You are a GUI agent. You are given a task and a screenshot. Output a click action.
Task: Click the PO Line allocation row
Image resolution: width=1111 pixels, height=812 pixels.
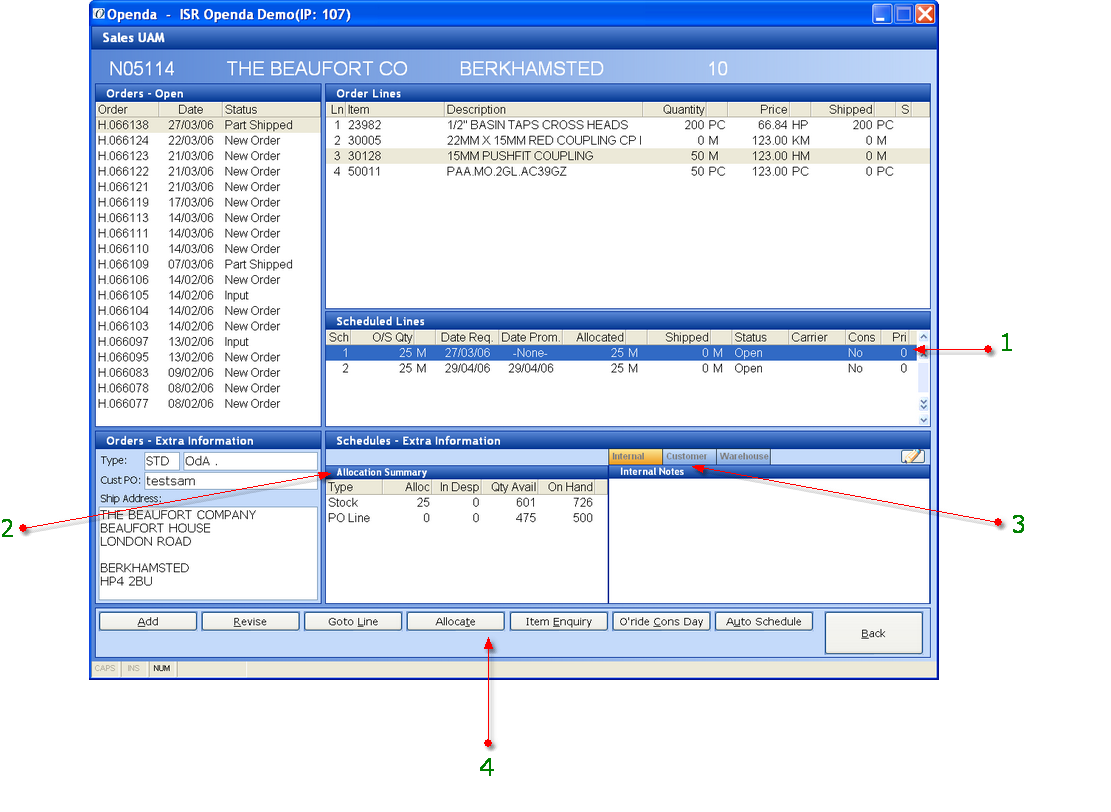466,518
